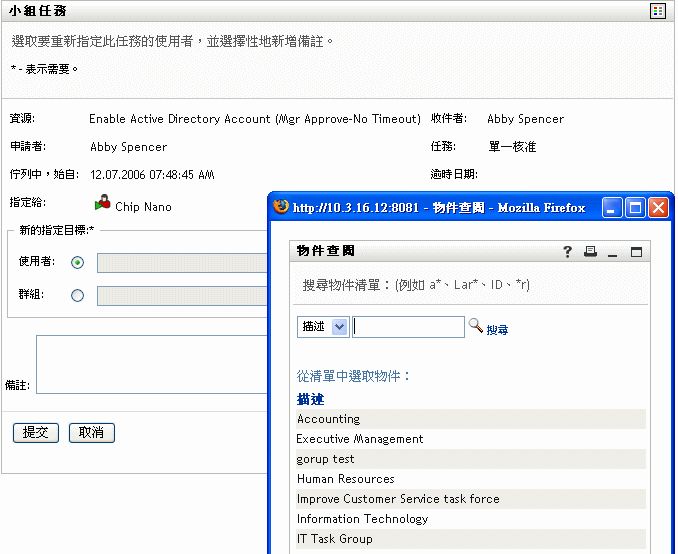Click inside the 備註 comments text area
Screen dimensions: 678x554
coord(152,364)
